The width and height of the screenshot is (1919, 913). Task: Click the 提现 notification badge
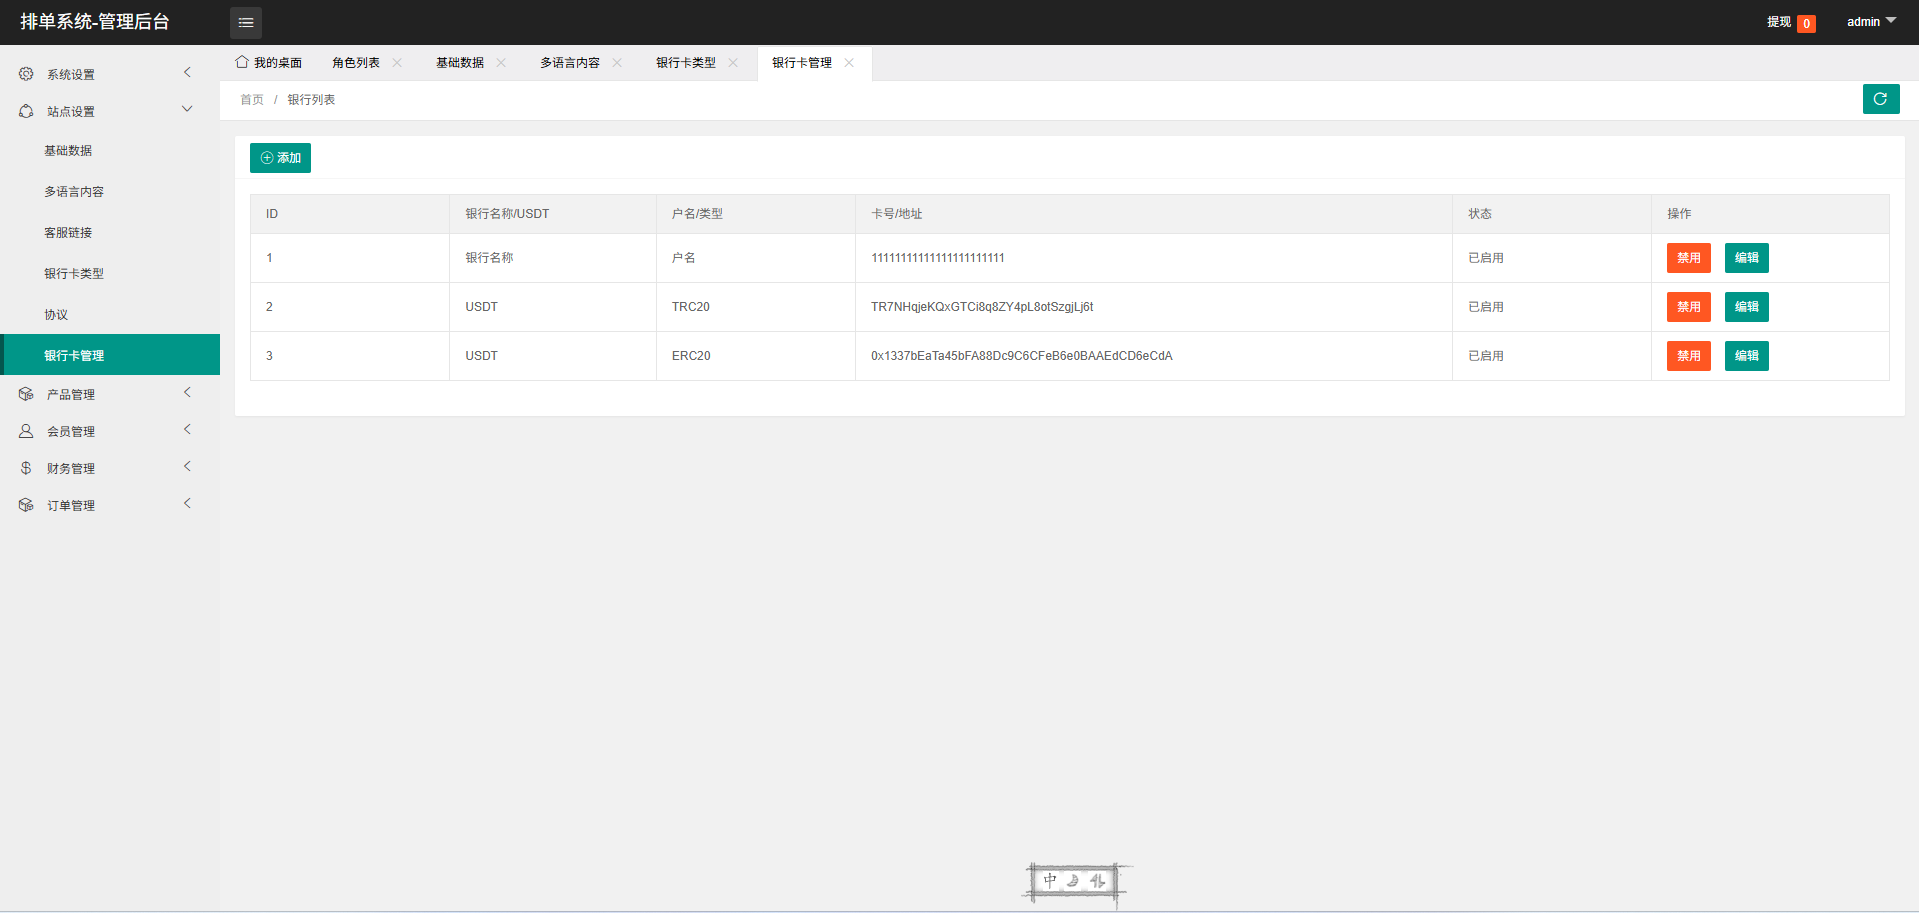coord(1806,23)
